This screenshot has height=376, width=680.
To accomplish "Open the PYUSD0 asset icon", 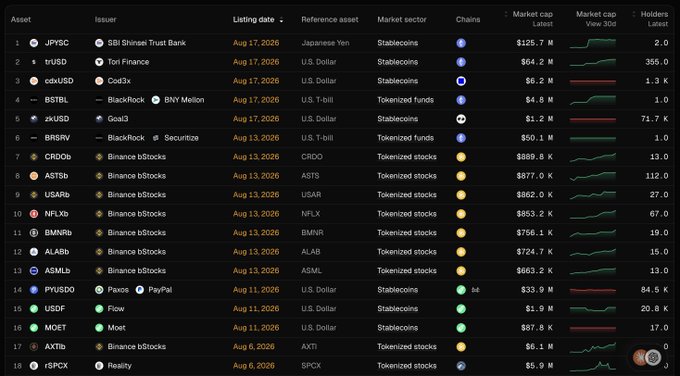I will pos(34,290).
